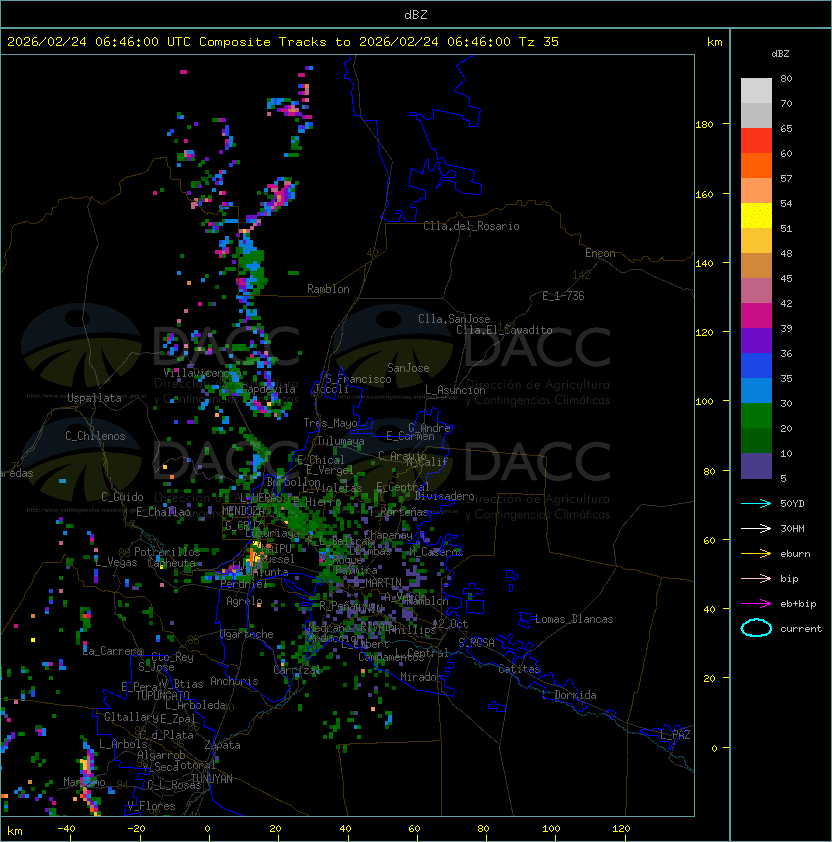832x842 pixels.
Task: Click the '50YD' legend label
Action: click(792, 503)
